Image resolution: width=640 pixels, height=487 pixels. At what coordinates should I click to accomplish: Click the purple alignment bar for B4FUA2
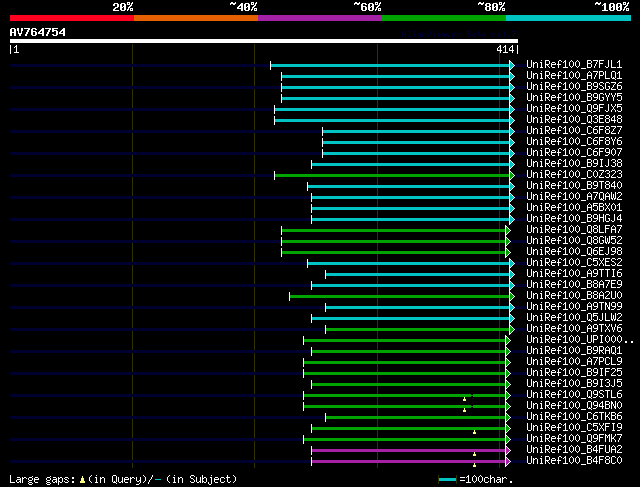tap(408, 451)
